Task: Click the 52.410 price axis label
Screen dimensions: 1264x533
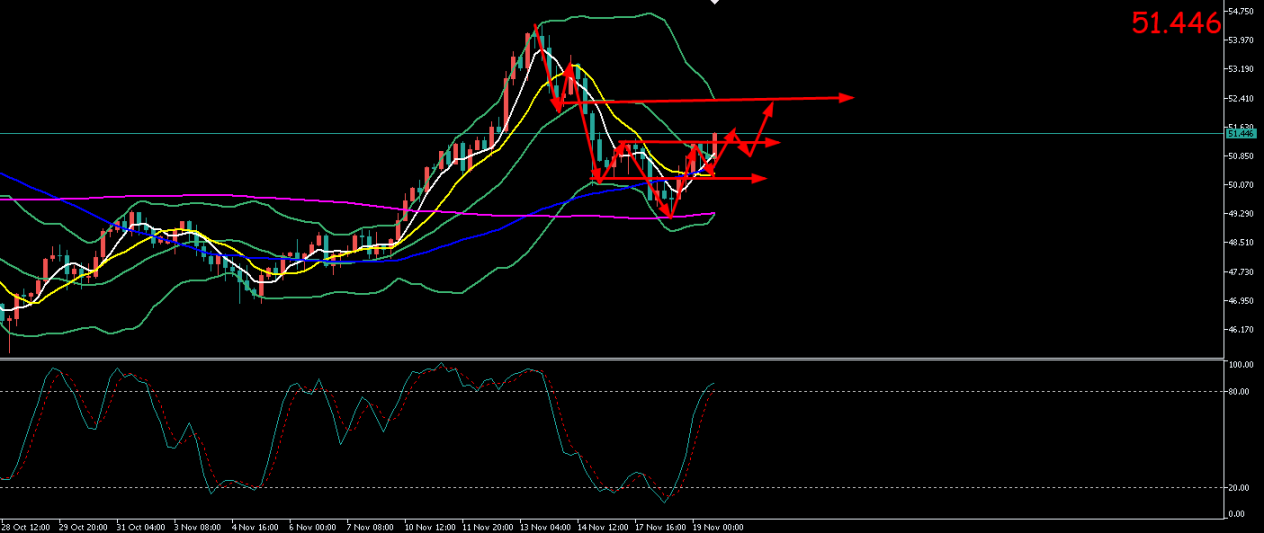Action: click(x=1240, y=98)
